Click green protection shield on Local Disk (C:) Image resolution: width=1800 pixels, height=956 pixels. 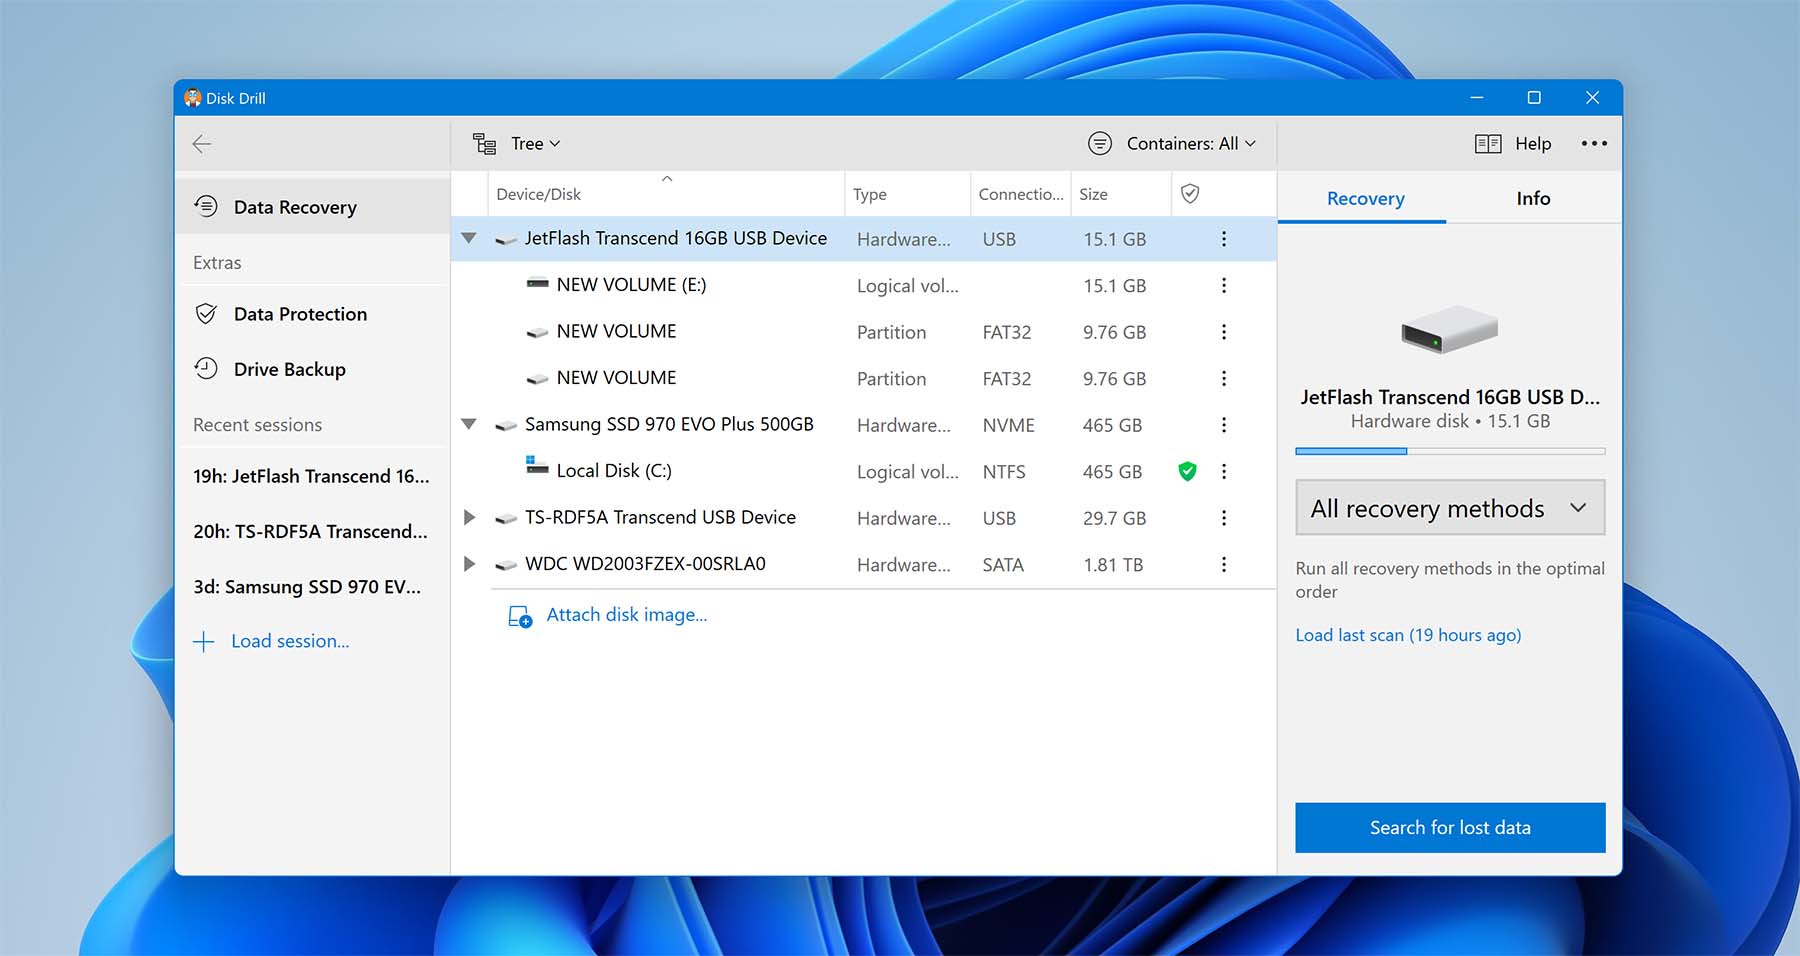tap(1187, 471)
